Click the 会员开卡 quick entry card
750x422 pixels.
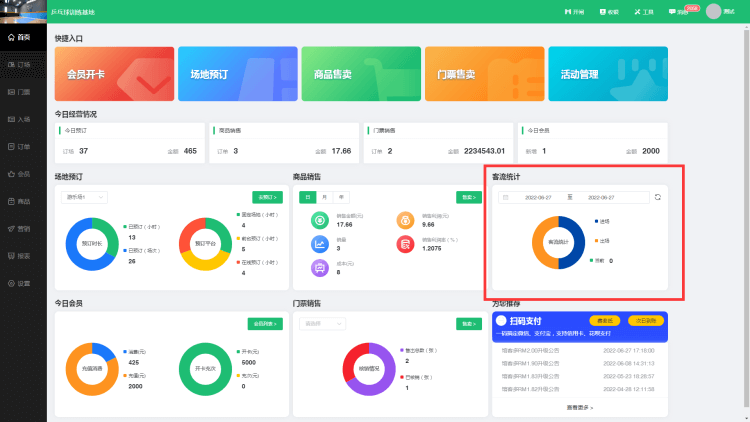(114, 73)
